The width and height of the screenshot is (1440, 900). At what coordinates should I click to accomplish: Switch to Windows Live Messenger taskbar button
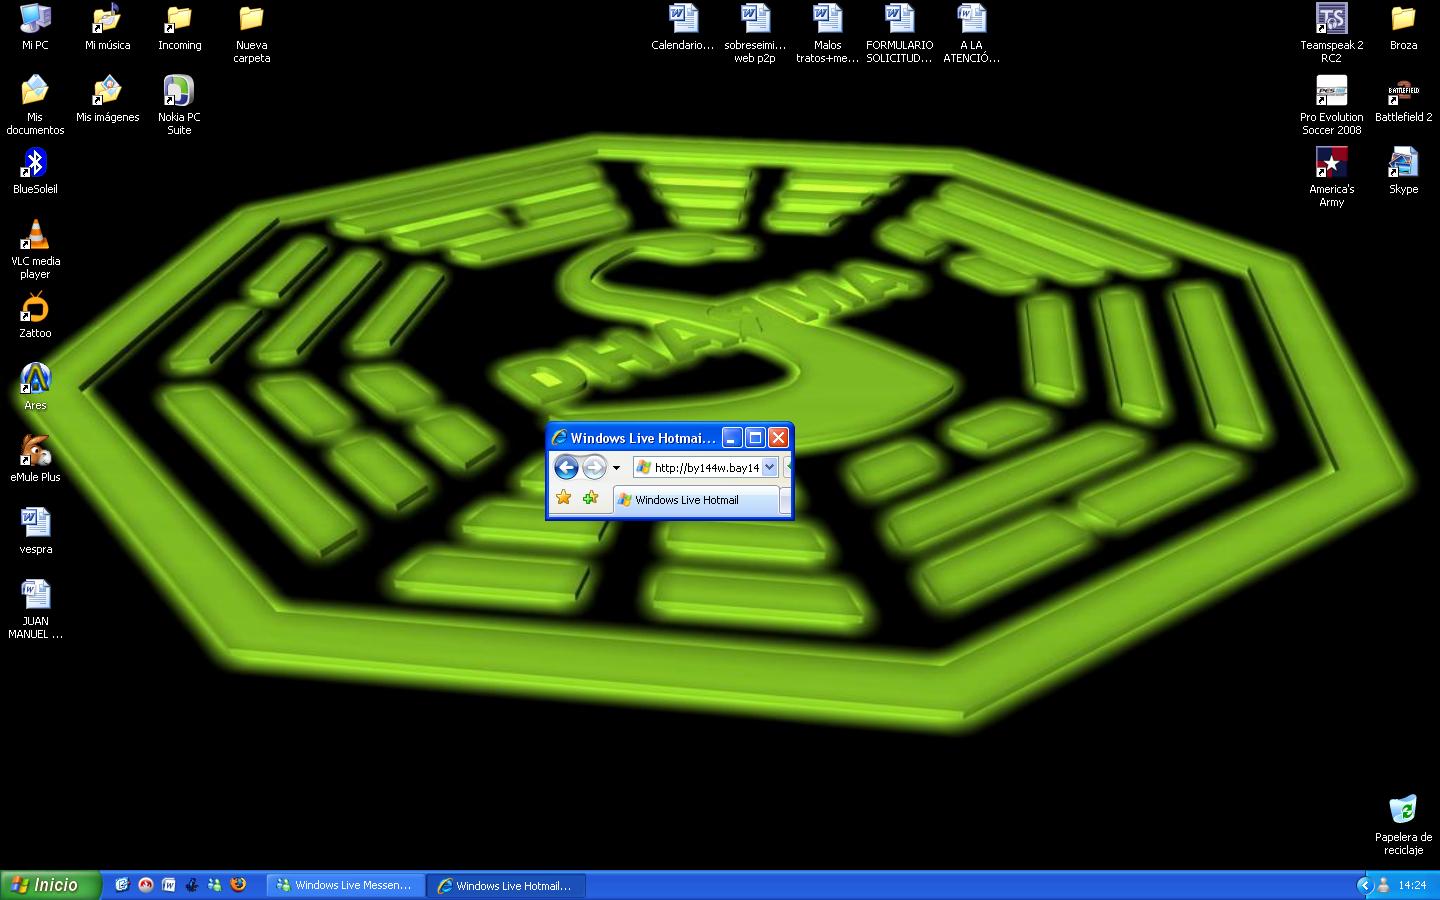pos(346,885)
